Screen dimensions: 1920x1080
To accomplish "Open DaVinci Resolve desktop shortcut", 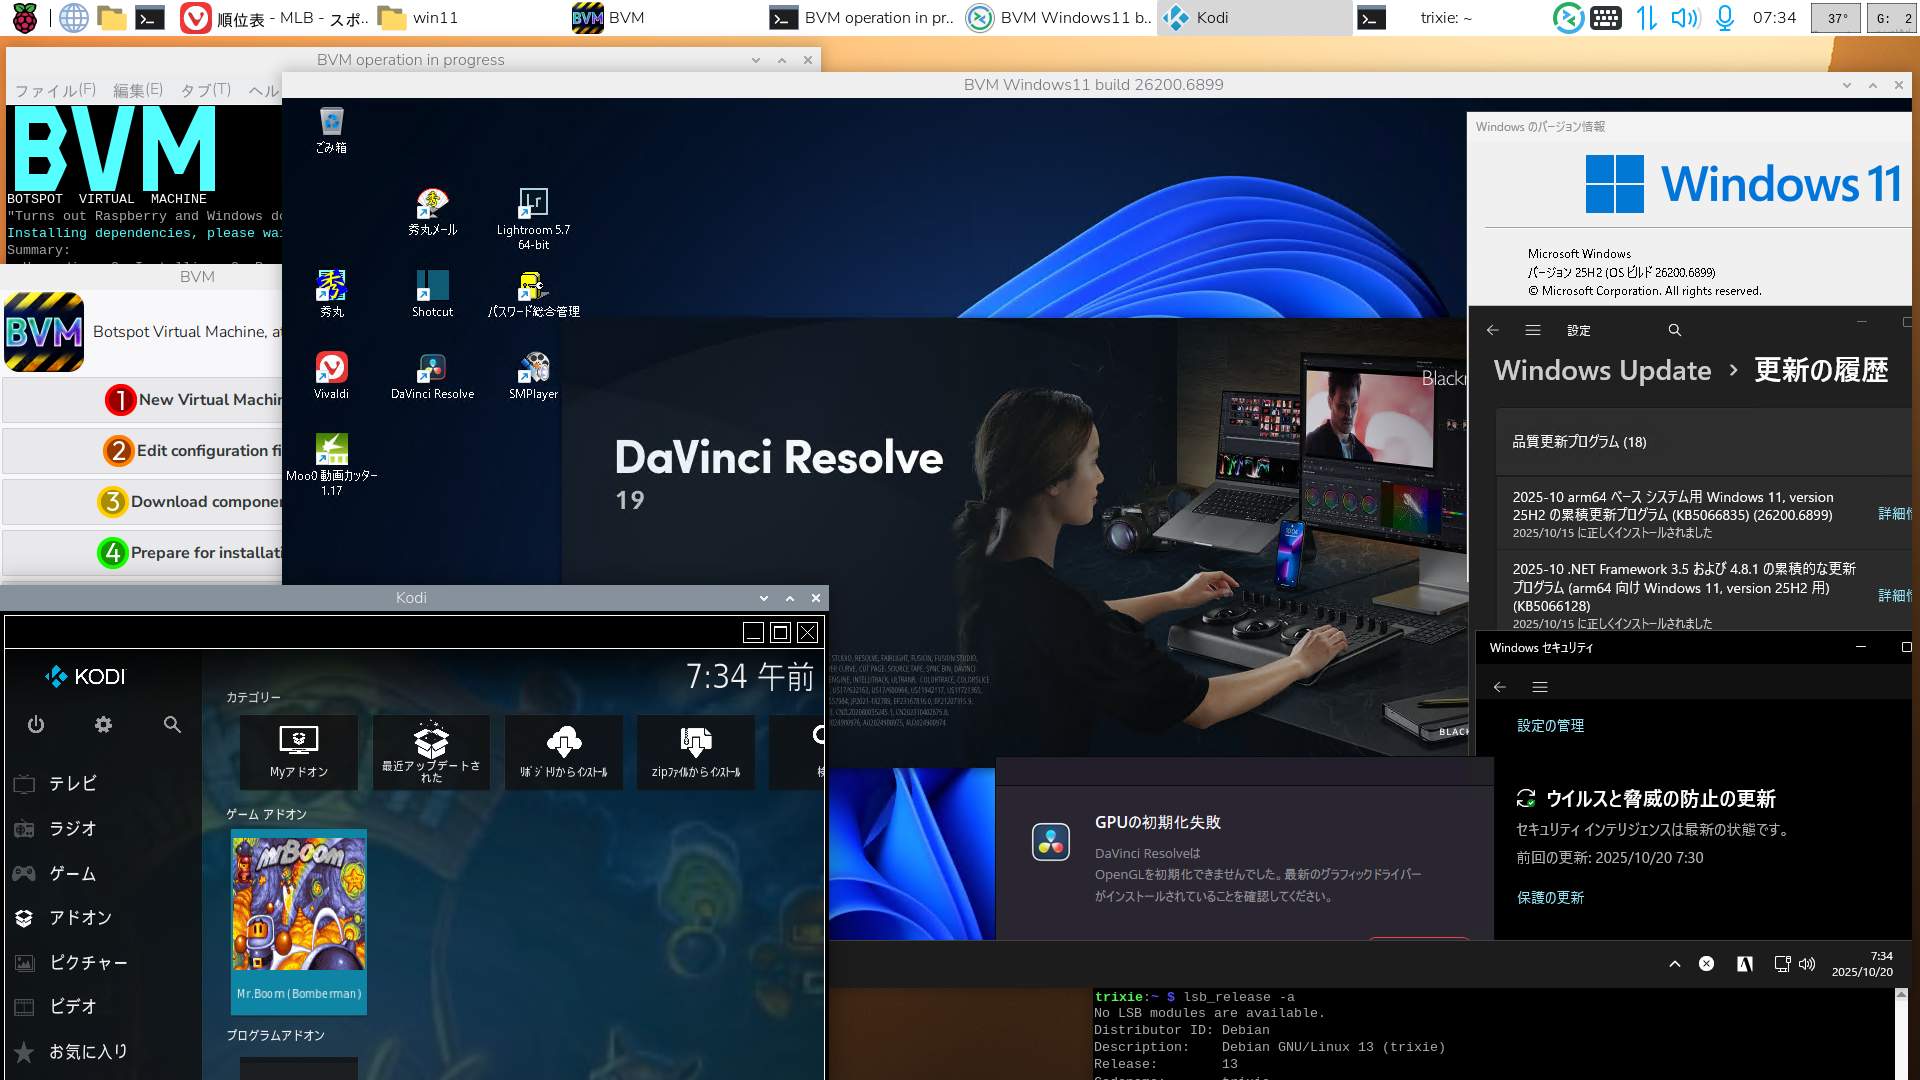I will coord(432,375).
